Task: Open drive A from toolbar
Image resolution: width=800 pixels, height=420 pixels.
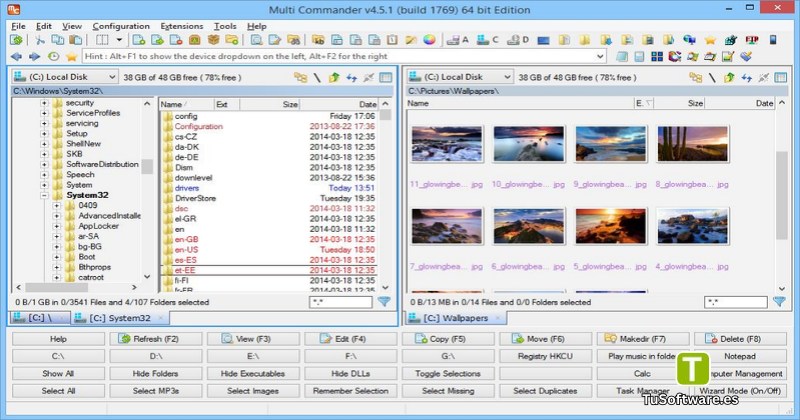Action: click(458, 40)
